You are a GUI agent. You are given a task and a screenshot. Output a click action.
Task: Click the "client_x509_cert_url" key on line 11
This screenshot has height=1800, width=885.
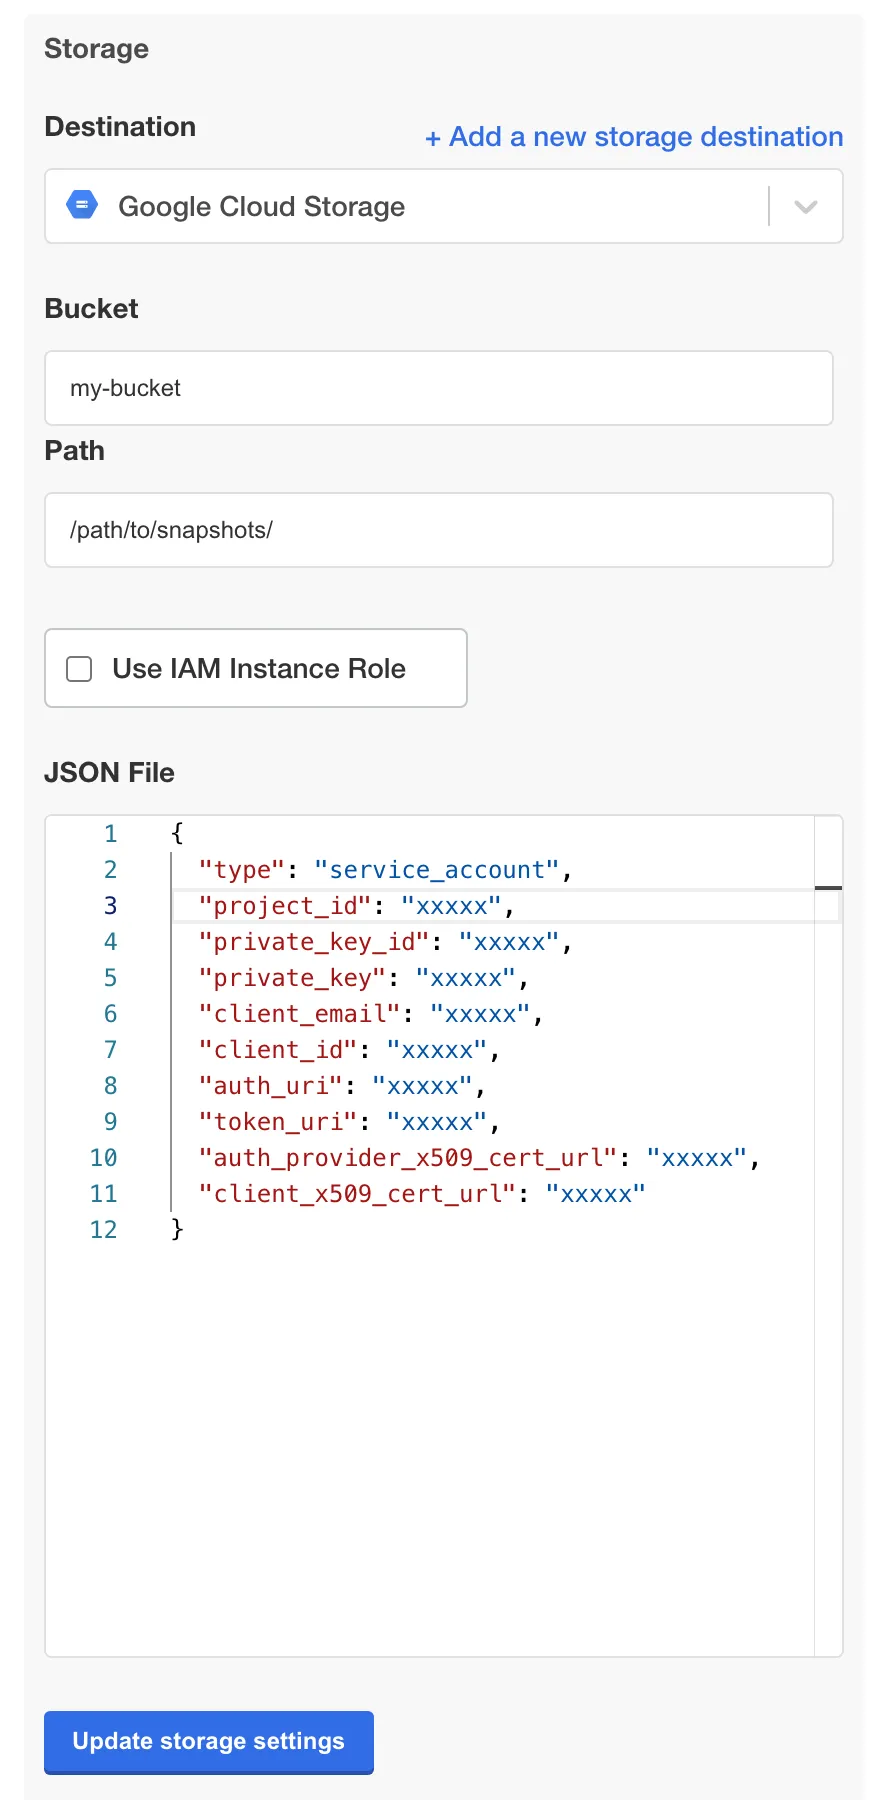coord(357,1194)
